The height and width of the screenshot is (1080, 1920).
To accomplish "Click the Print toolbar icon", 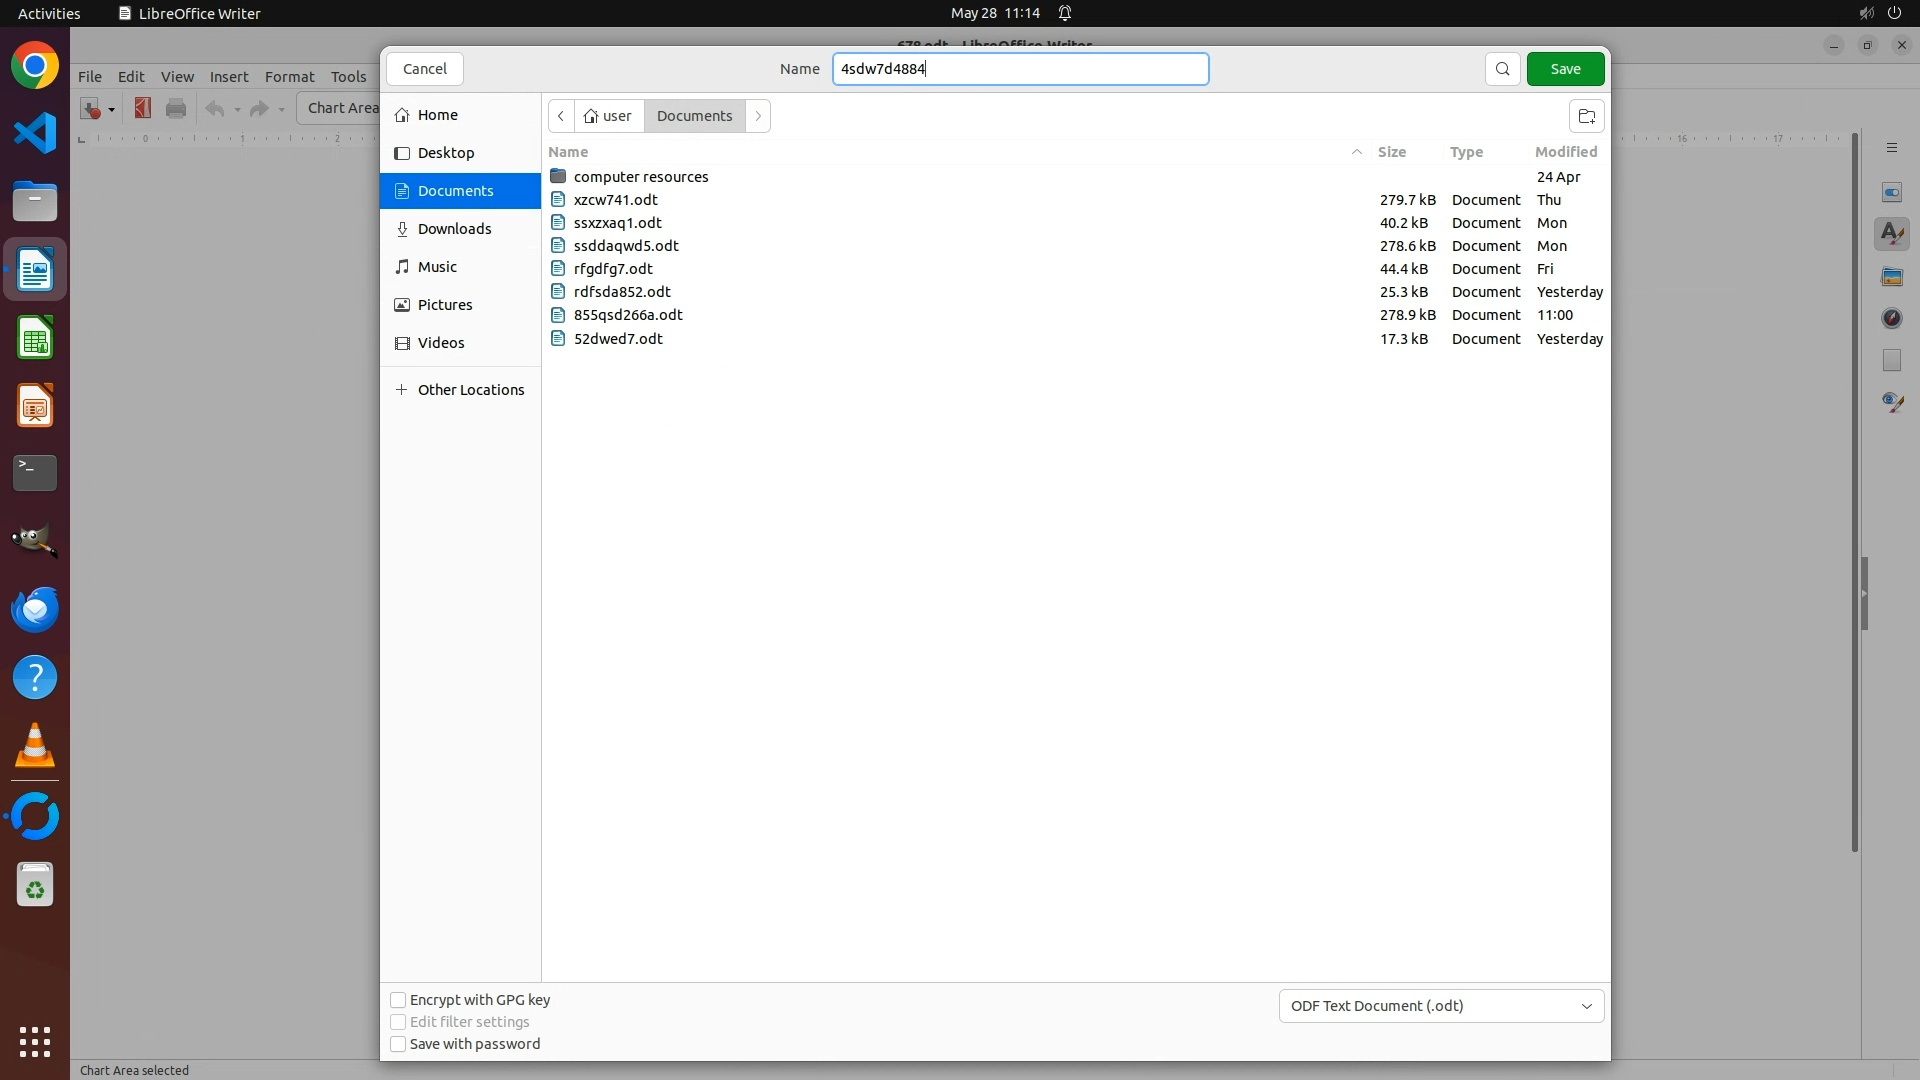I will click(x=176, y=108).
